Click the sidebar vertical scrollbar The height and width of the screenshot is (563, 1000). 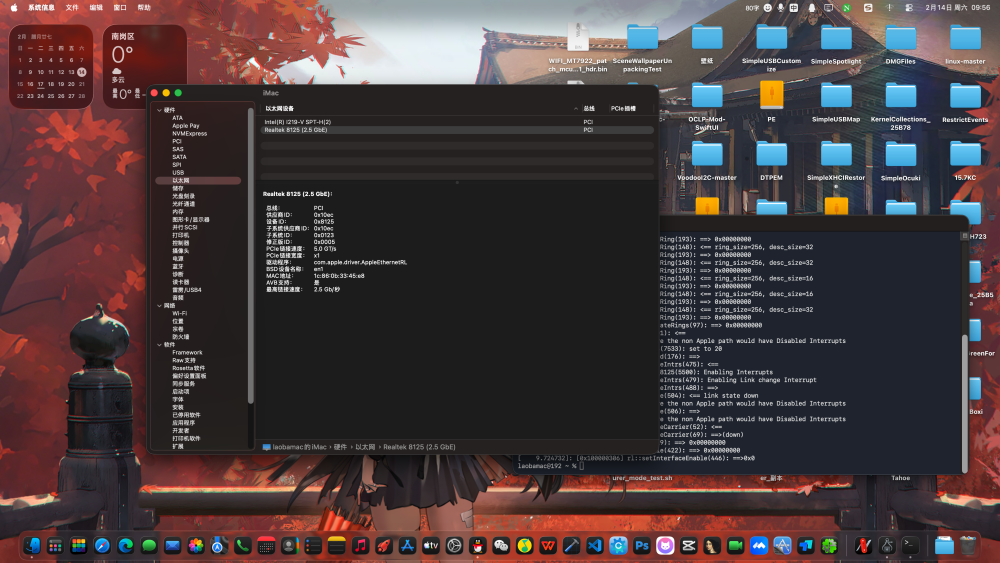click(251, 255)
